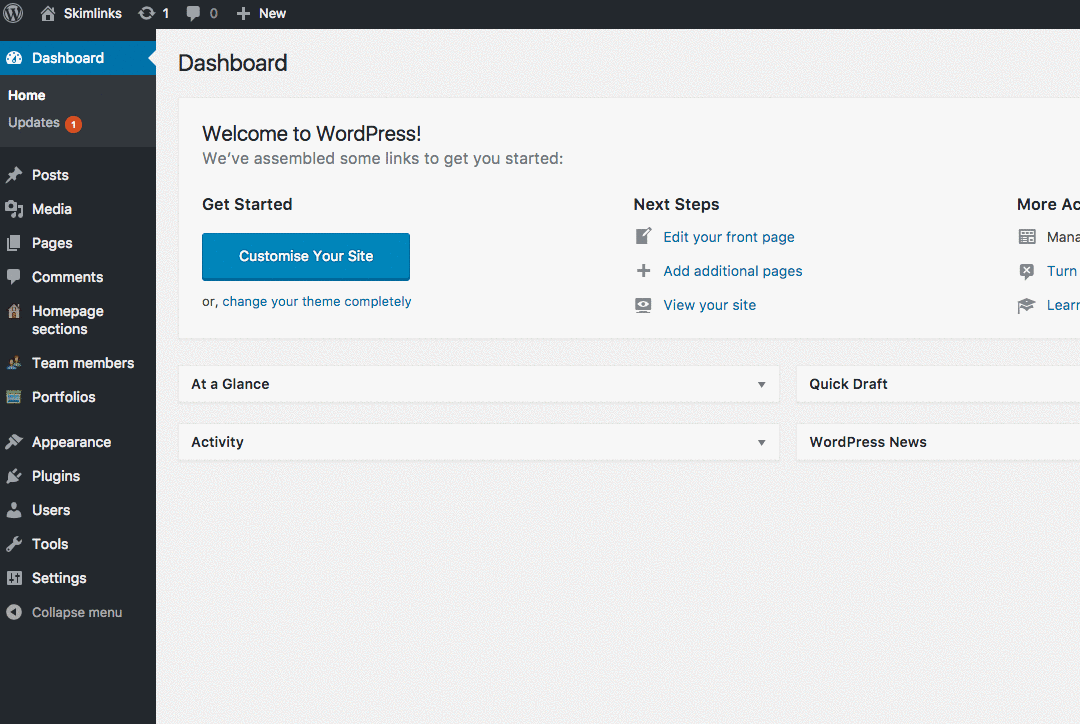Open the Appearance menu

[x=72, y=442]
